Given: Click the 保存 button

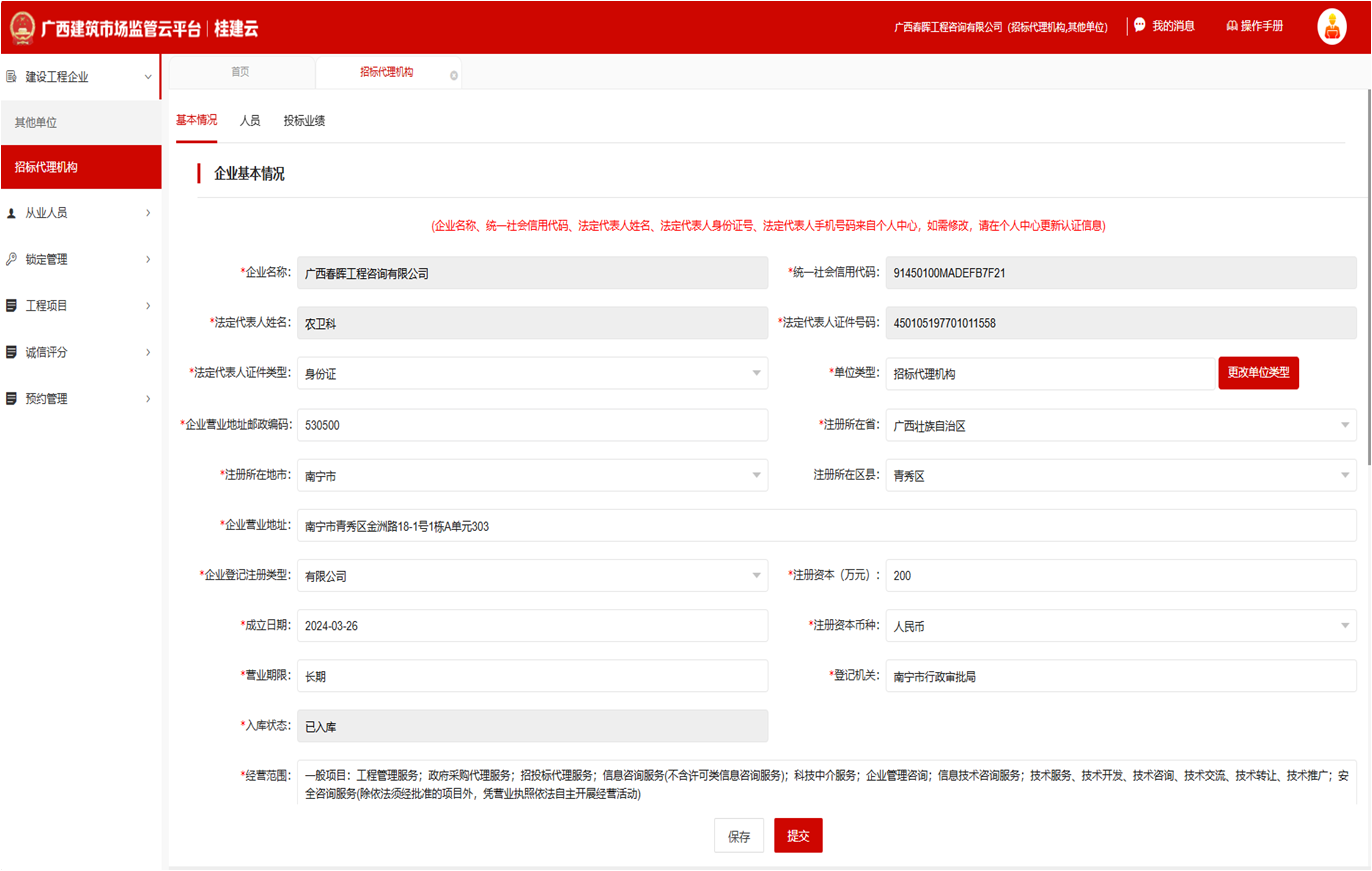Looking at the screenshot, I should (x=739, y=836).
